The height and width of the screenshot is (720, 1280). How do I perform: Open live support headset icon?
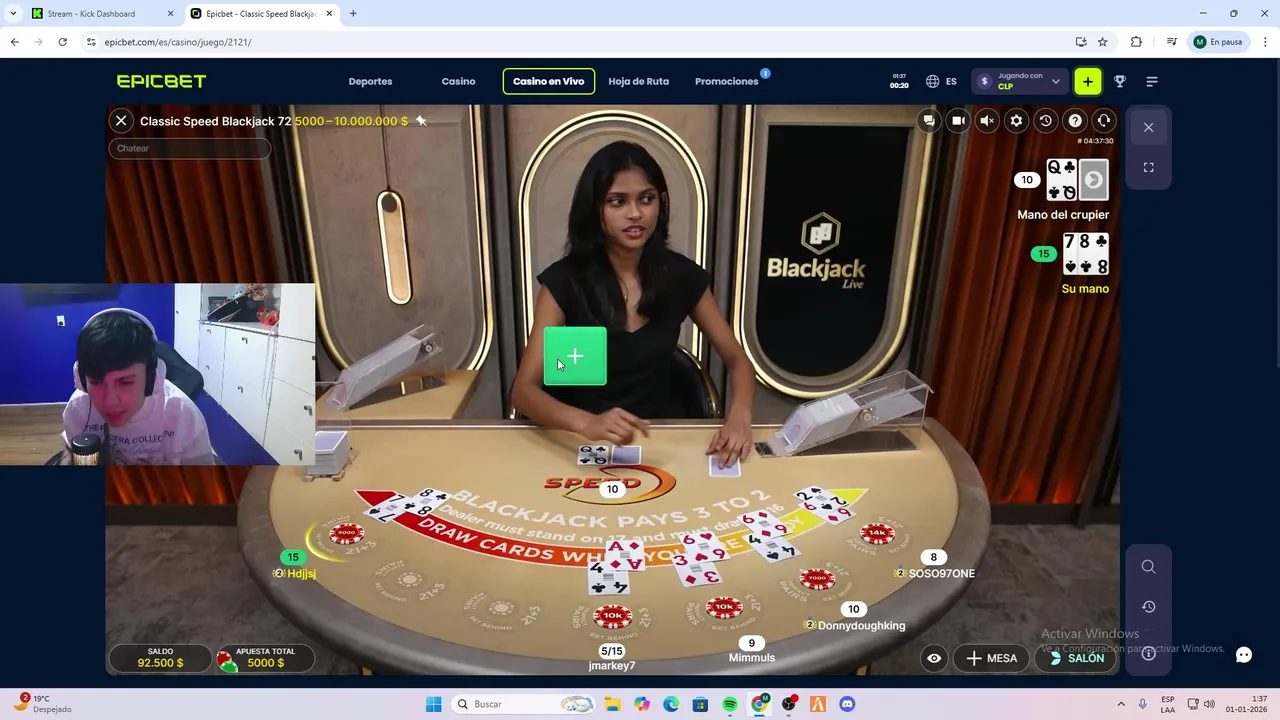1104,121
